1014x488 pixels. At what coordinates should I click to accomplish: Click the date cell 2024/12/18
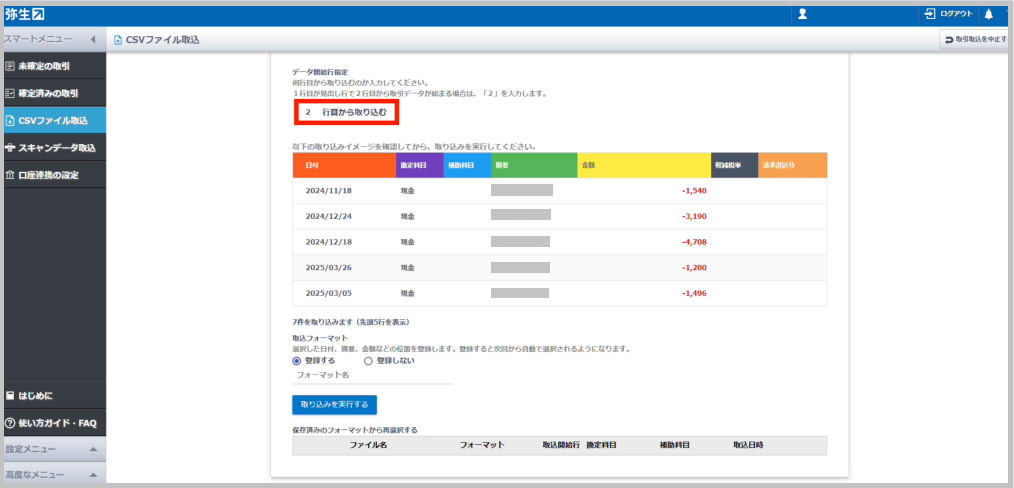pos(329,242)
